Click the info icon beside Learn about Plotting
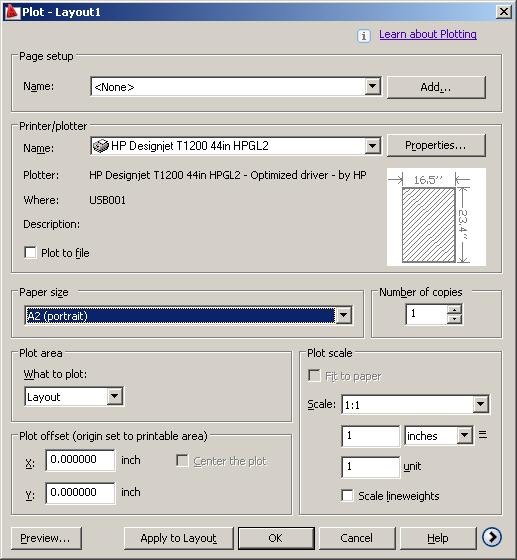Screen dimensions: 517x560 coord(363,36)
